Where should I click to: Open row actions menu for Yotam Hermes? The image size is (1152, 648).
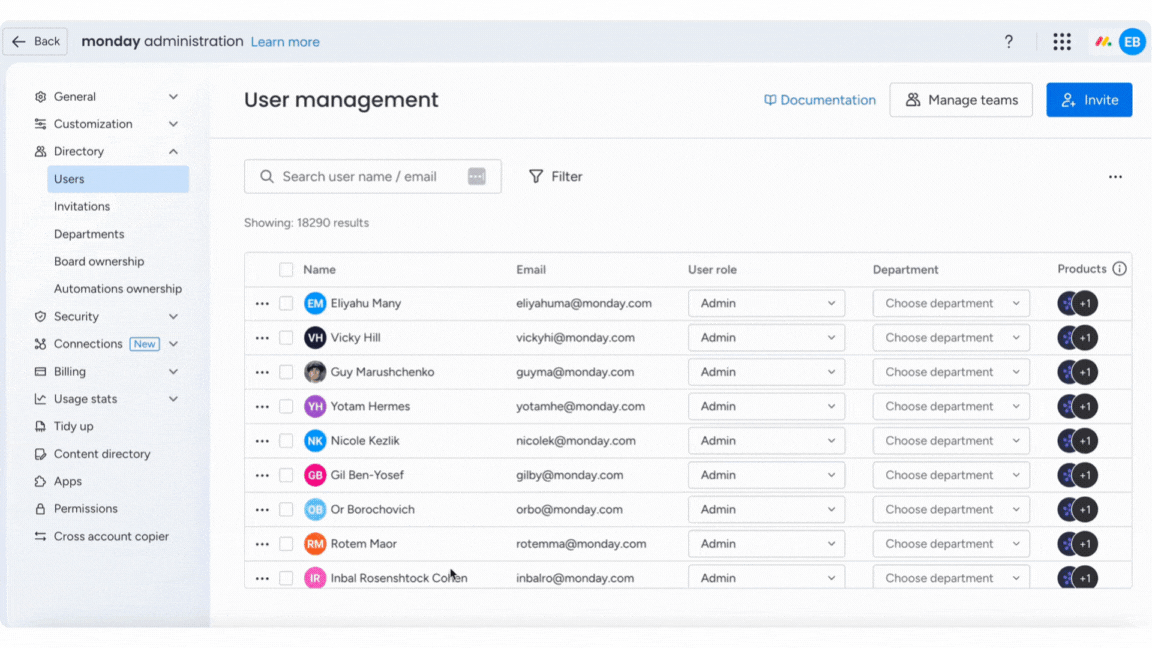262,406
